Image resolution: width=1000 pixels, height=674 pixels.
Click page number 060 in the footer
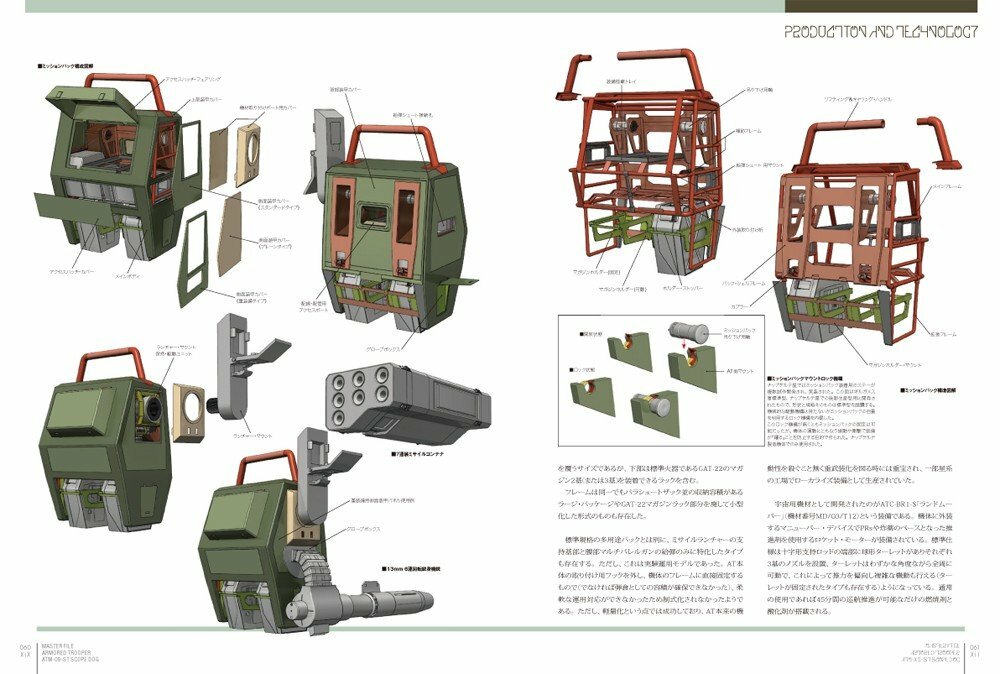pos(26,647)
